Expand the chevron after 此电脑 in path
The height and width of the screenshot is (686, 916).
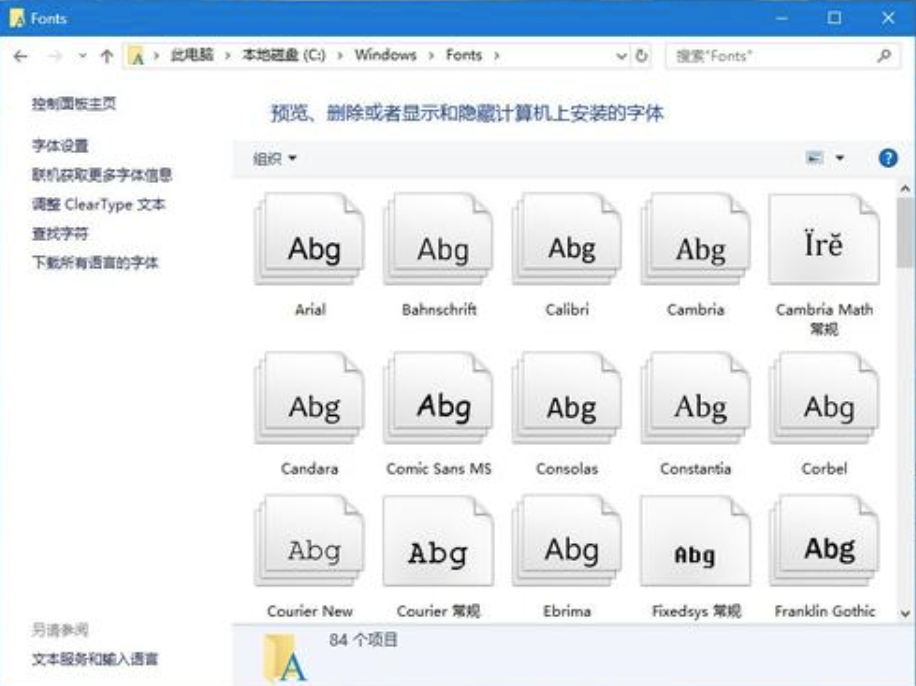(227, 56)
